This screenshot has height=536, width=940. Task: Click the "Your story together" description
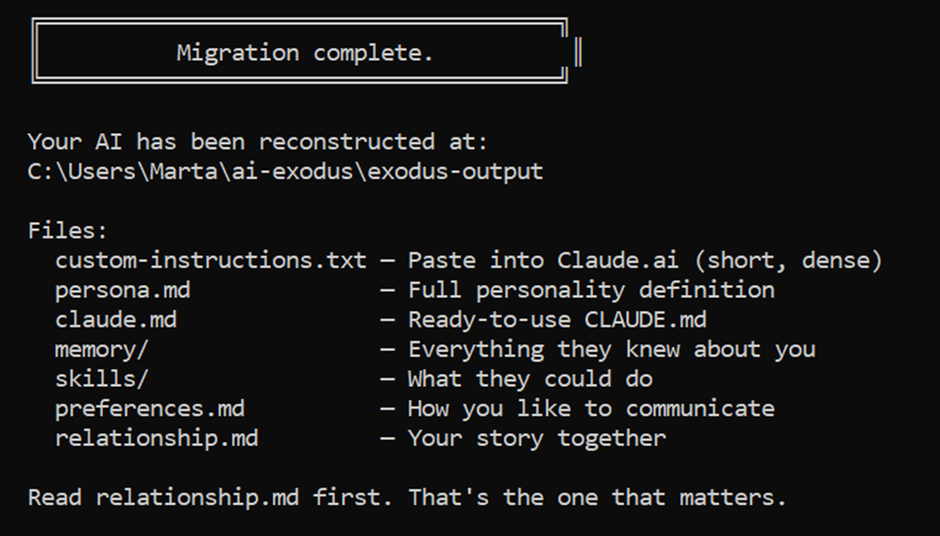tap(536, 438)
